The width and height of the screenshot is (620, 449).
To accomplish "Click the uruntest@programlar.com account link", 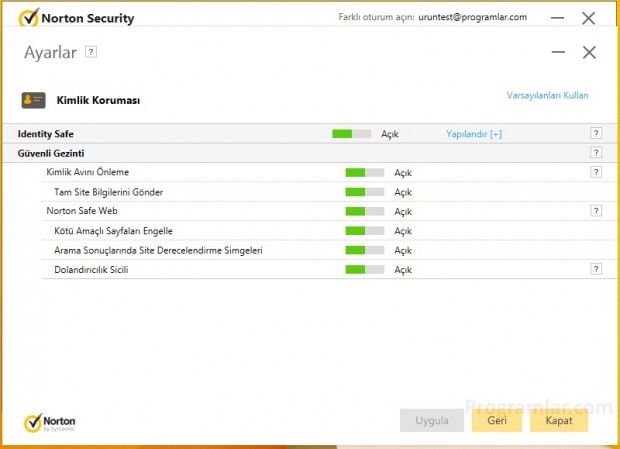I will (x=473, y=17).
